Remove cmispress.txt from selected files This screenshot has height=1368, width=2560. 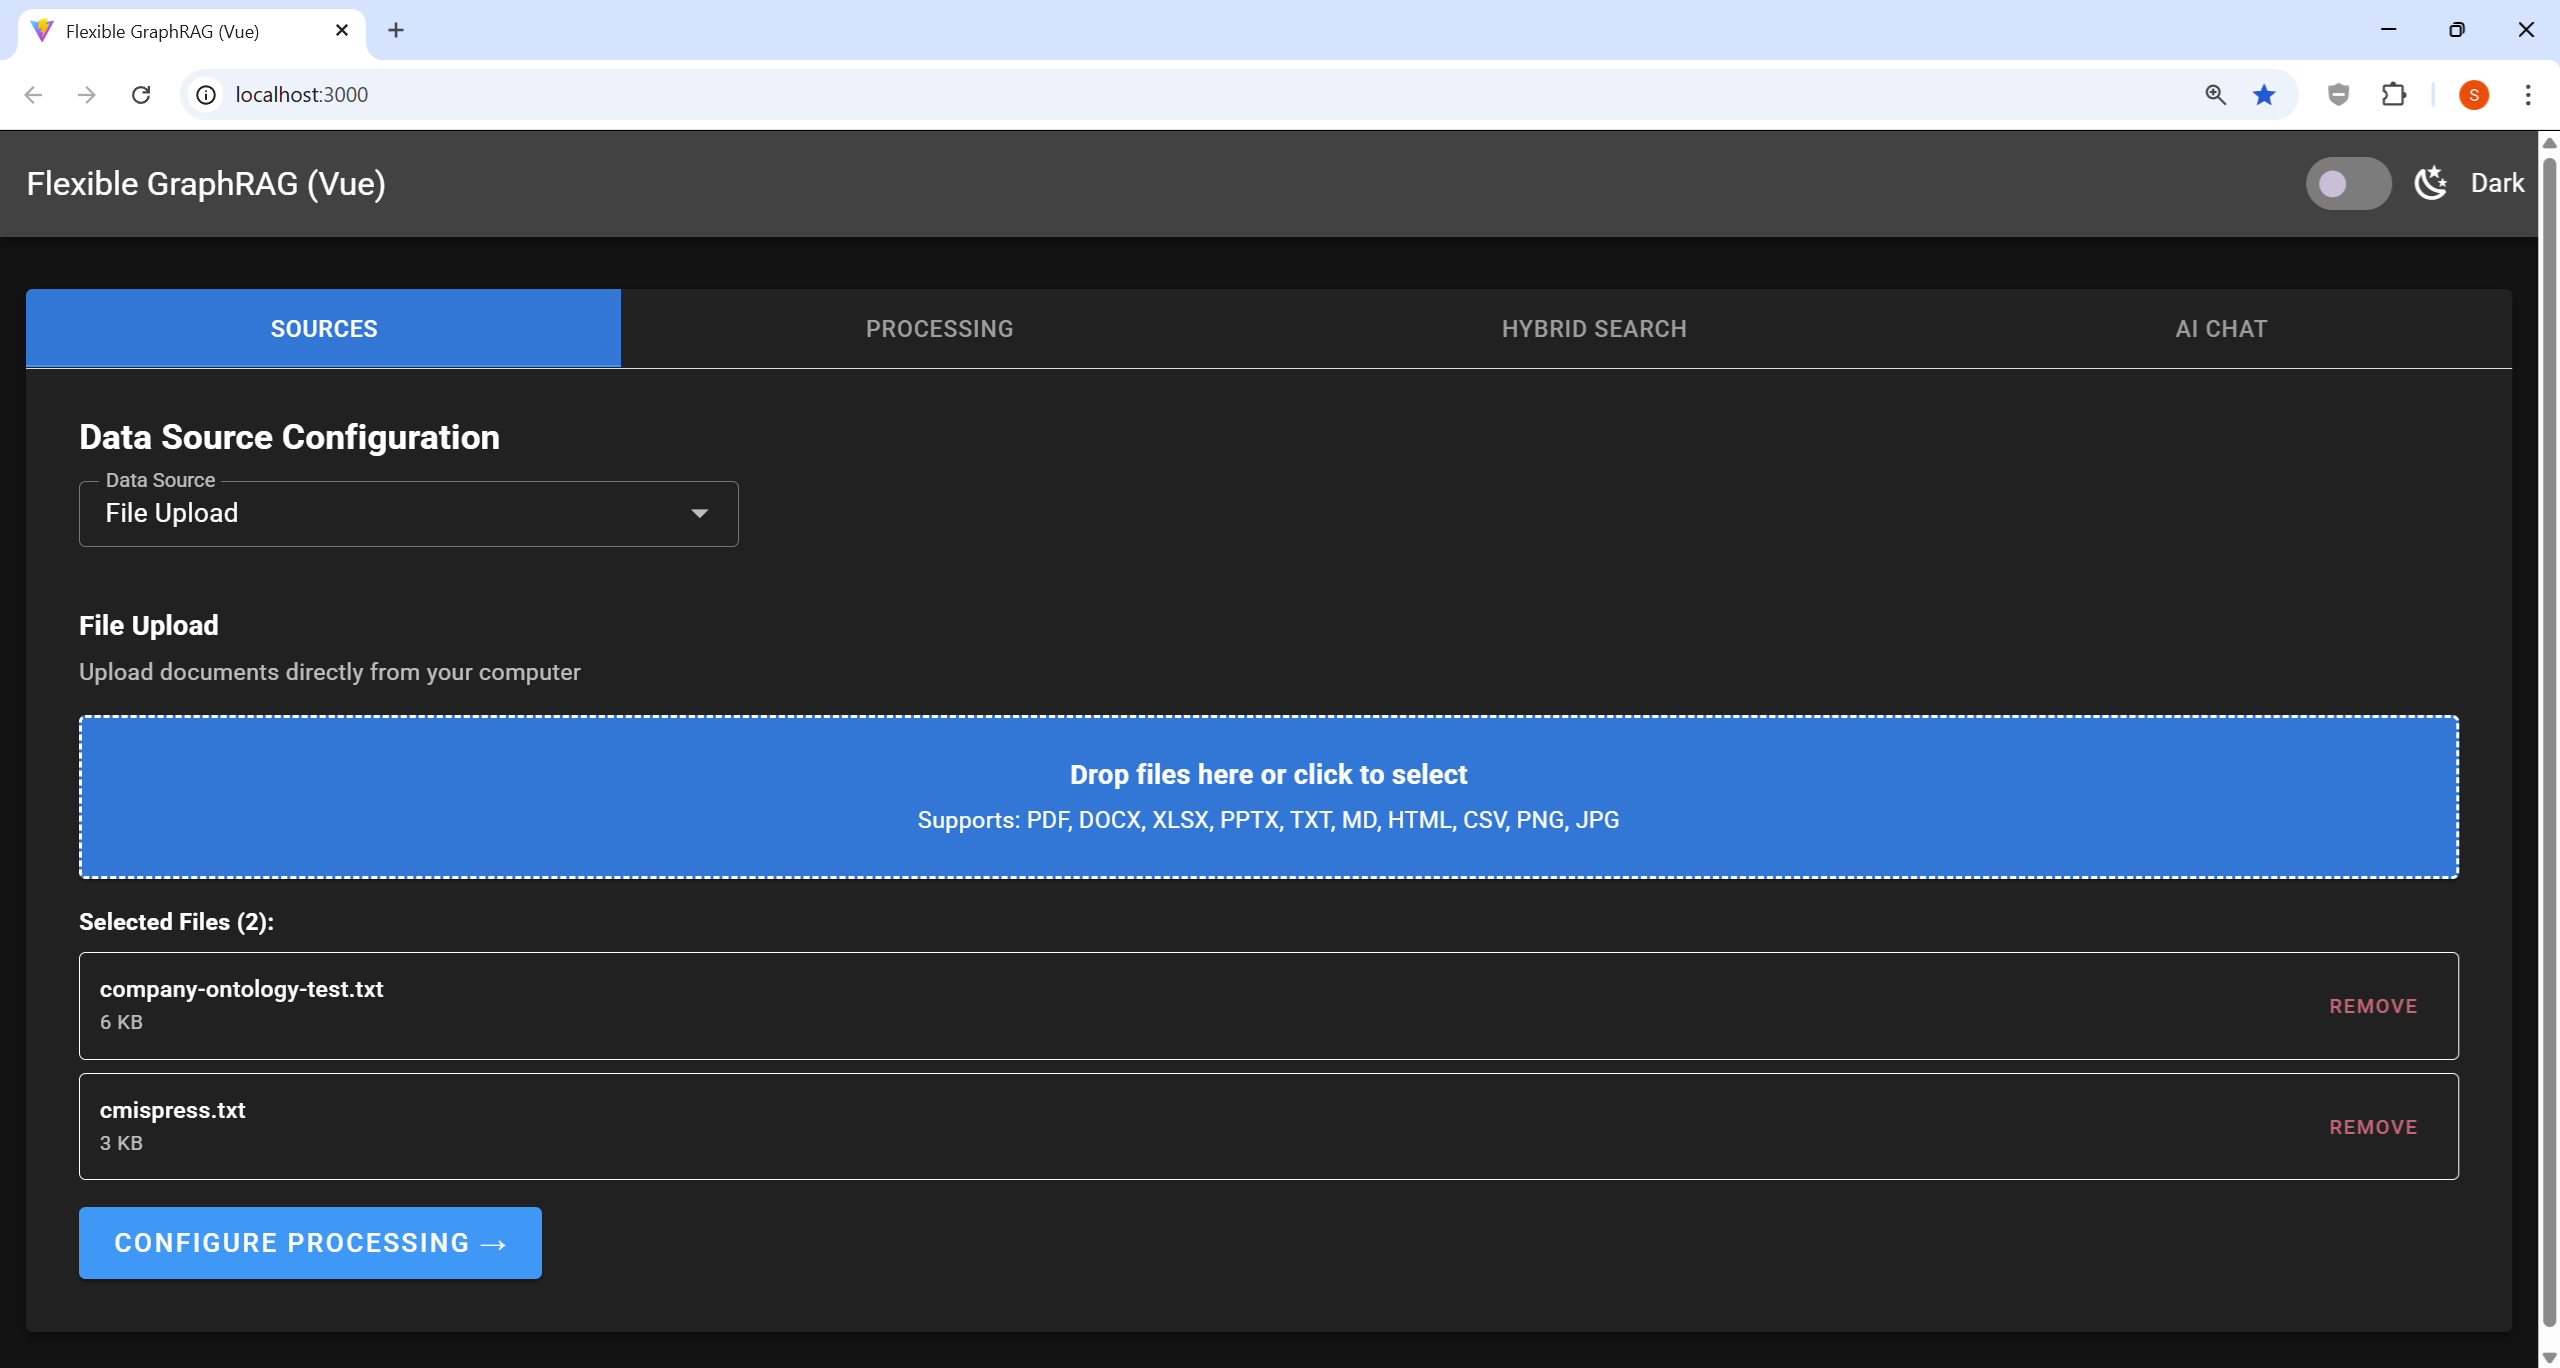[2372, 1127]
